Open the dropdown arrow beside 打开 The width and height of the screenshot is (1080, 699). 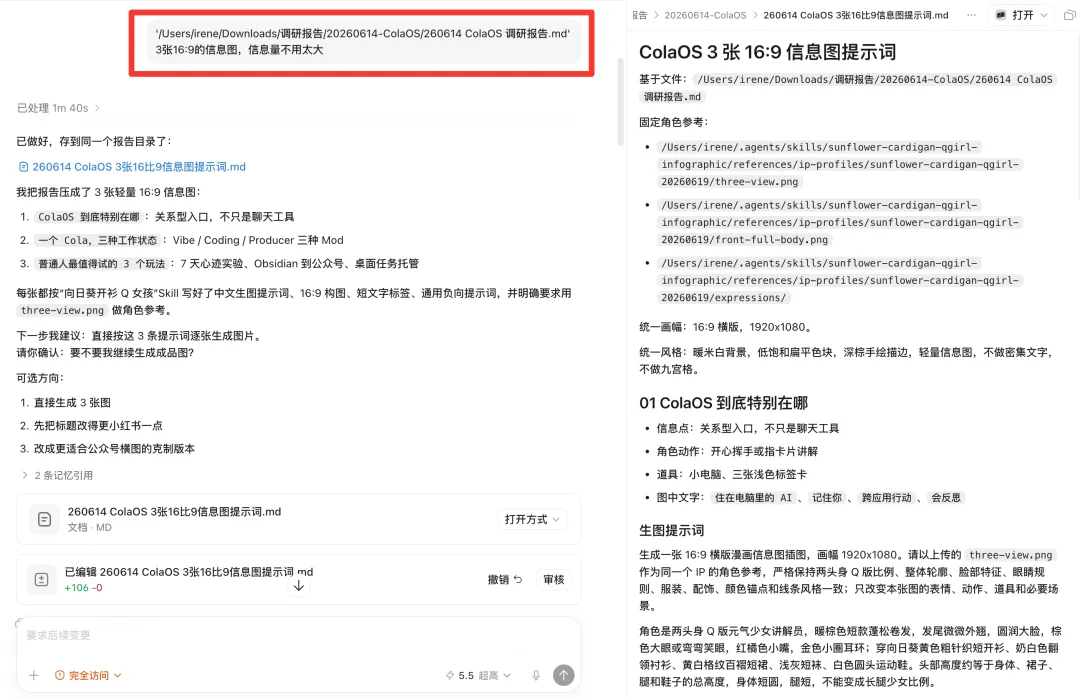tap(1044, 15)
